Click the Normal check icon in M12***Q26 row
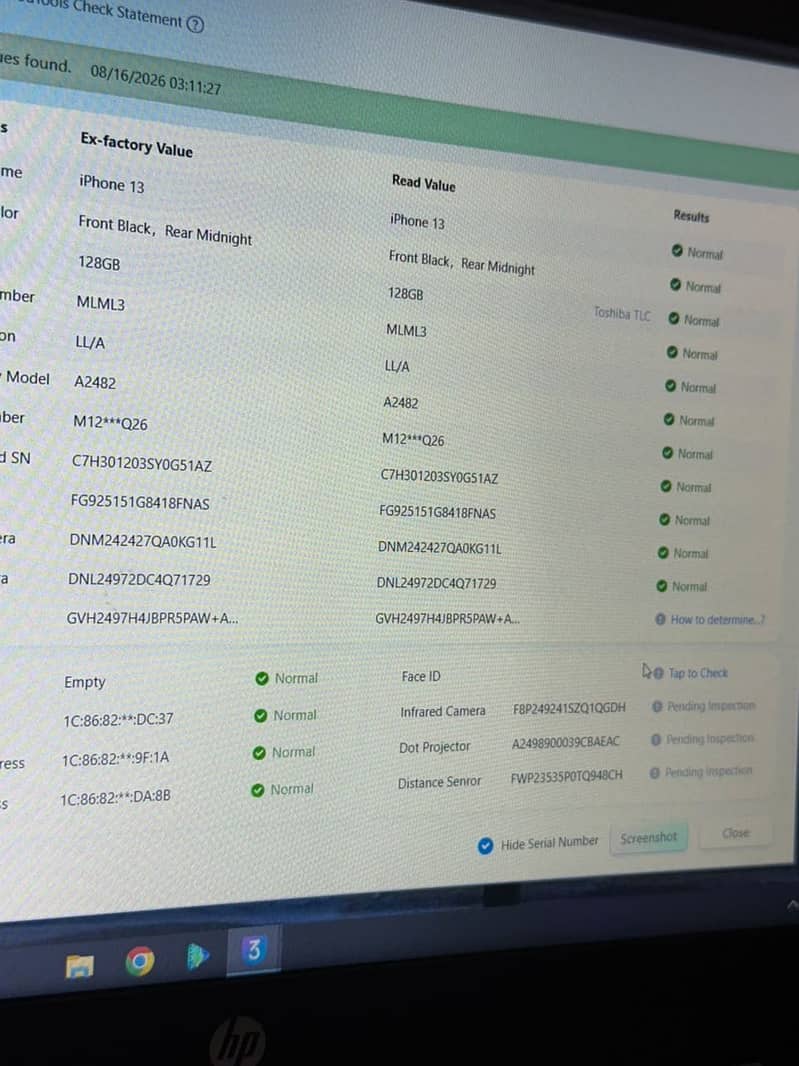The width and height of the screenshot is (799, 1066). click(667, 453)
